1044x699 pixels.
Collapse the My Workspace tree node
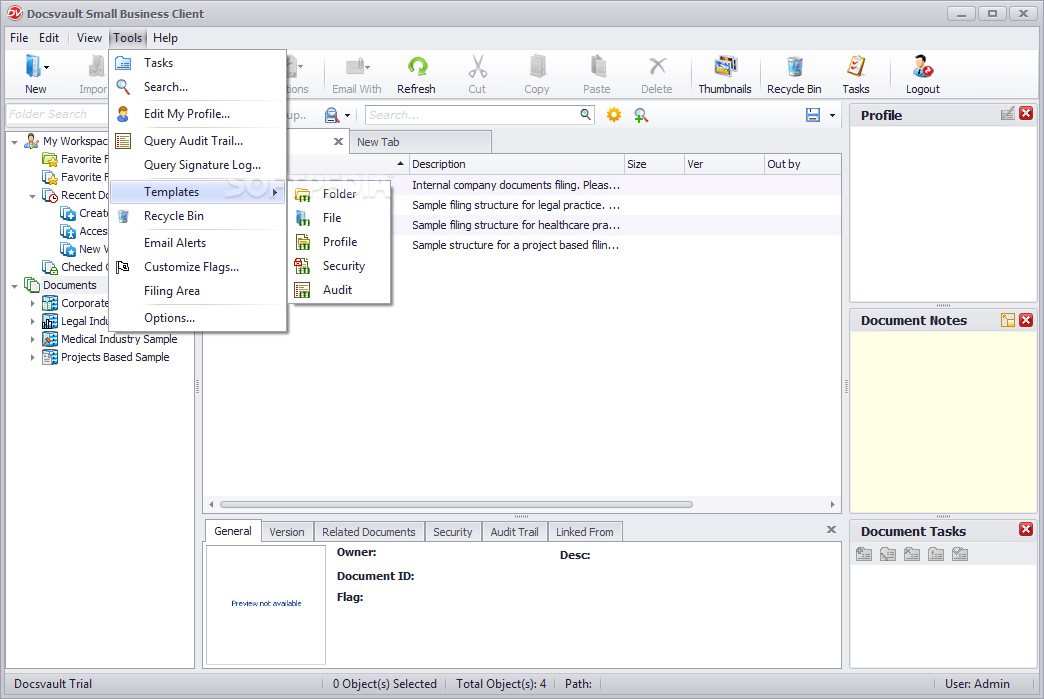(x=14, y=142)
